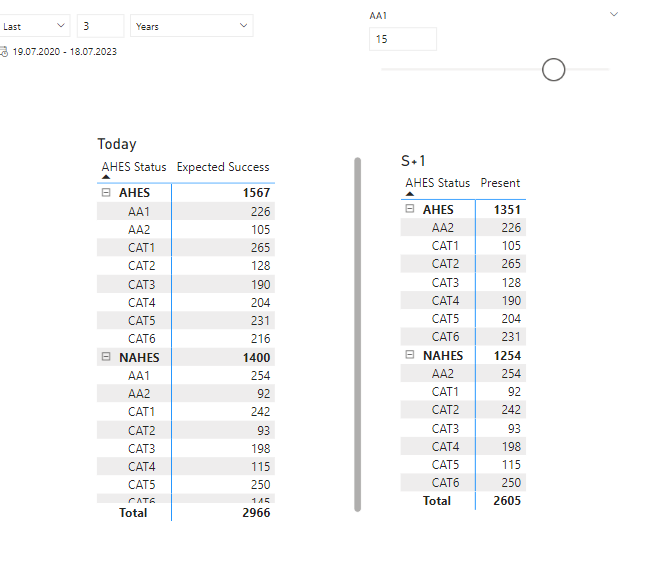The image size is (646, 570).
Task: Select CAT6 value 216 in Today table
Action: (x=260, y=339)
